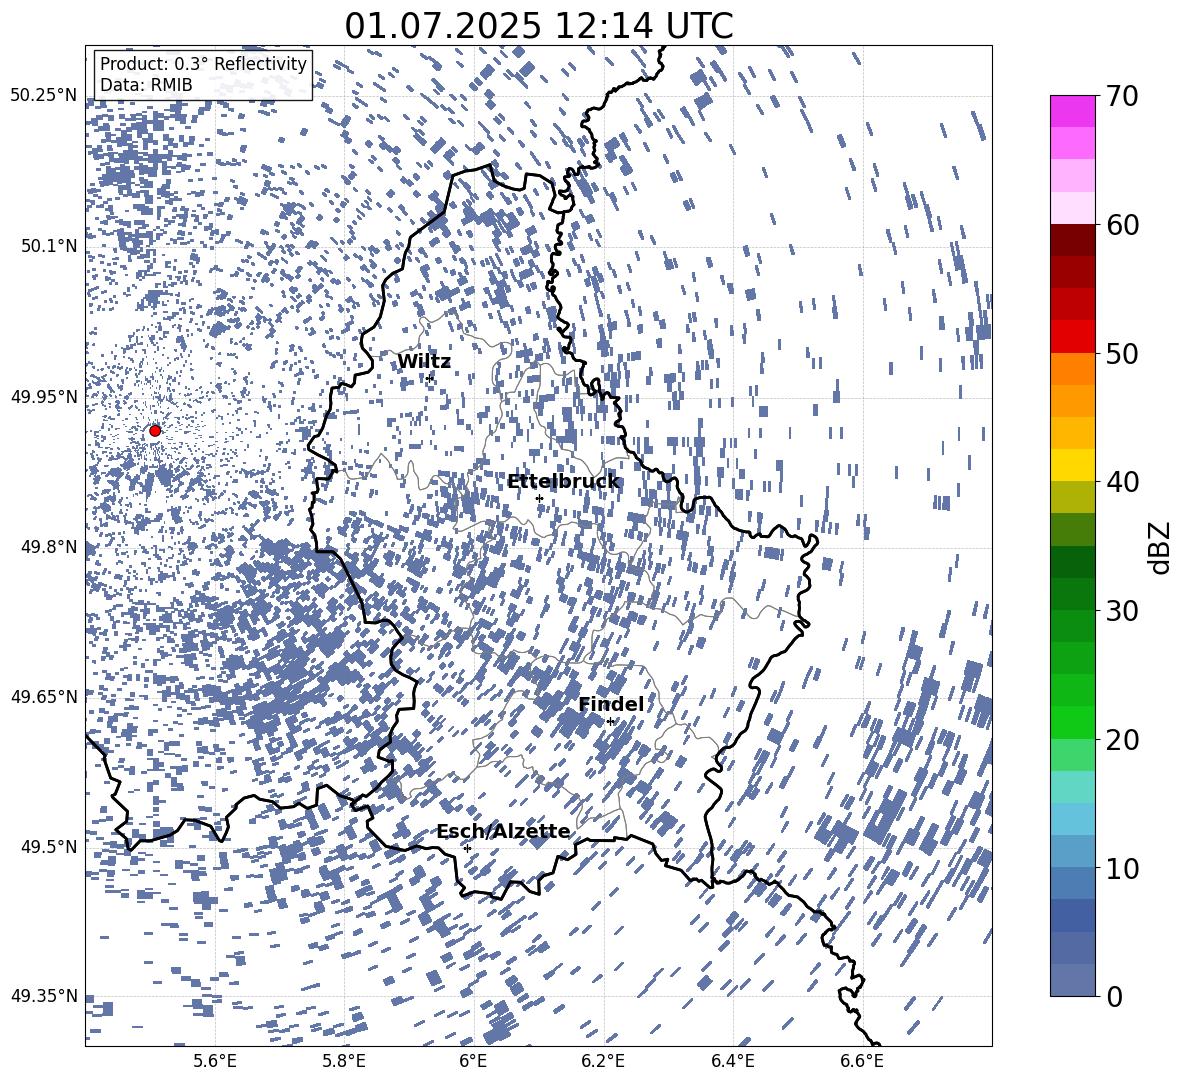Screen dimensions: 1184x1081
Task: Click the 49.65°N latitude label
Action: click(44, 696)
